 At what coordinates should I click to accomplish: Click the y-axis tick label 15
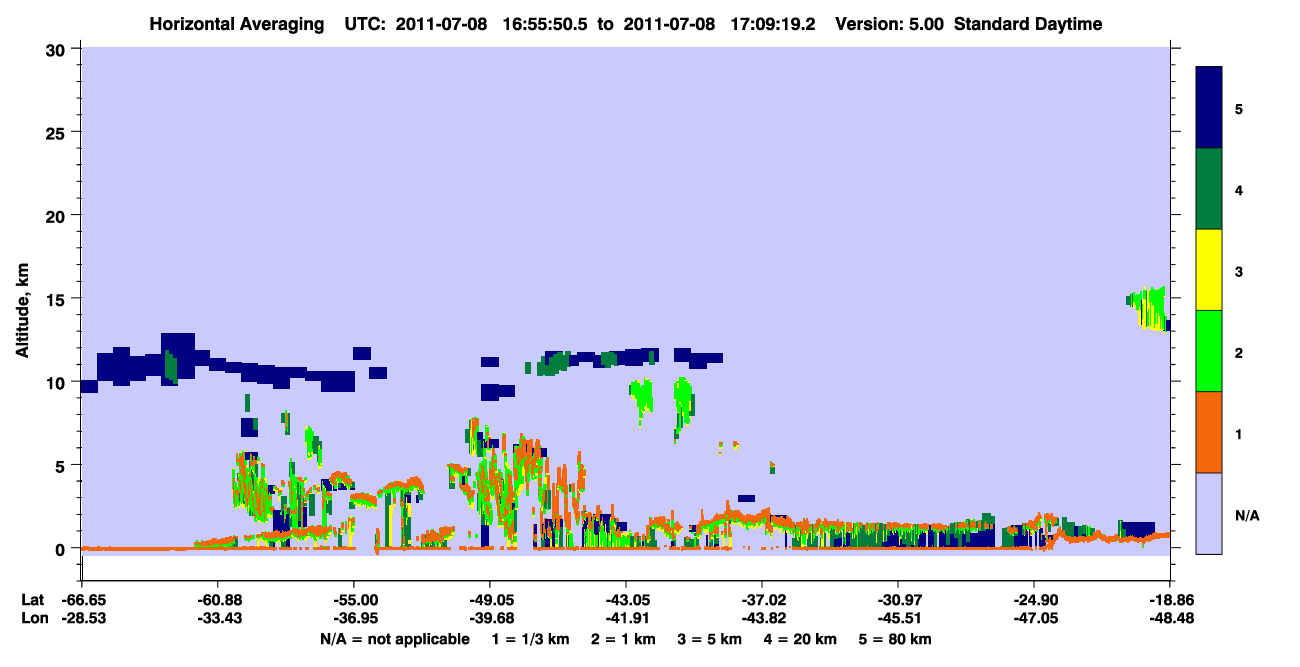click(x=58, y=299)
